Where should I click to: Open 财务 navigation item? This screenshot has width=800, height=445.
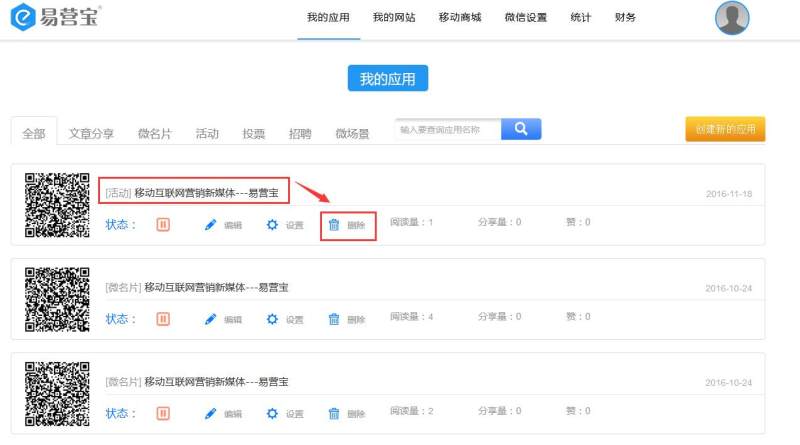[625, 17]
